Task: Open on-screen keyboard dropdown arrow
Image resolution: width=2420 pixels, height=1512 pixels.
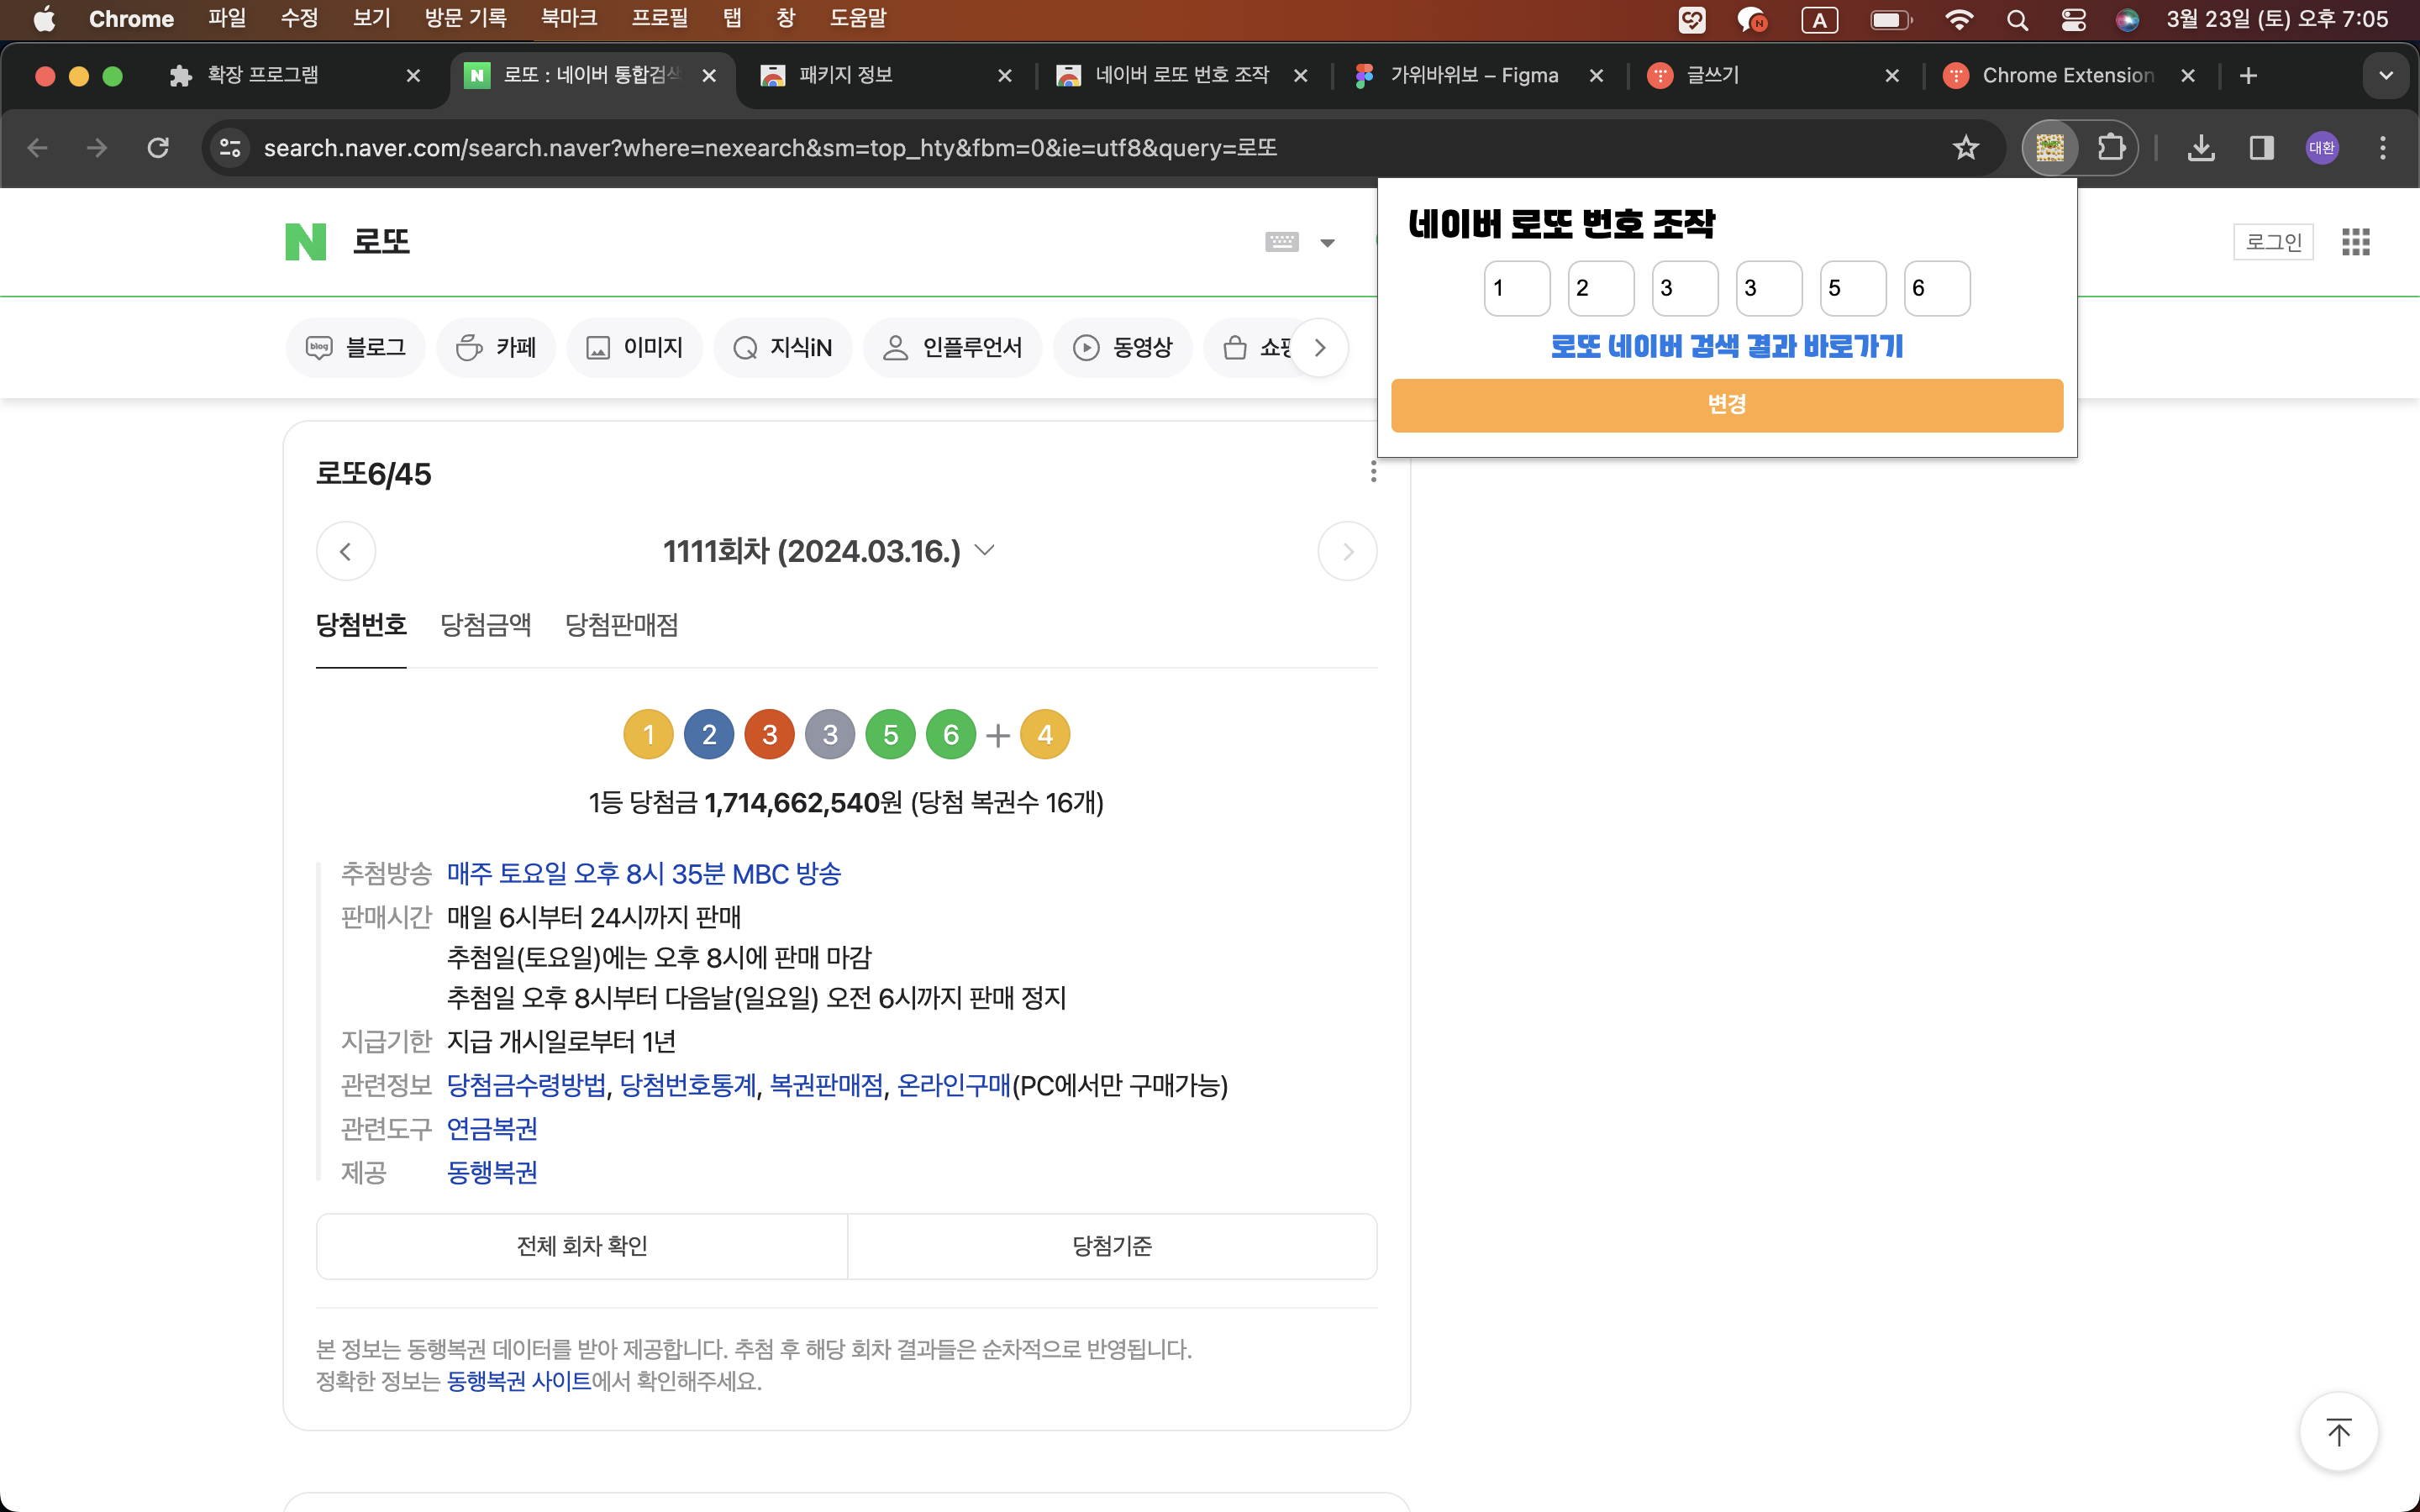Action: coord(1327,243)
